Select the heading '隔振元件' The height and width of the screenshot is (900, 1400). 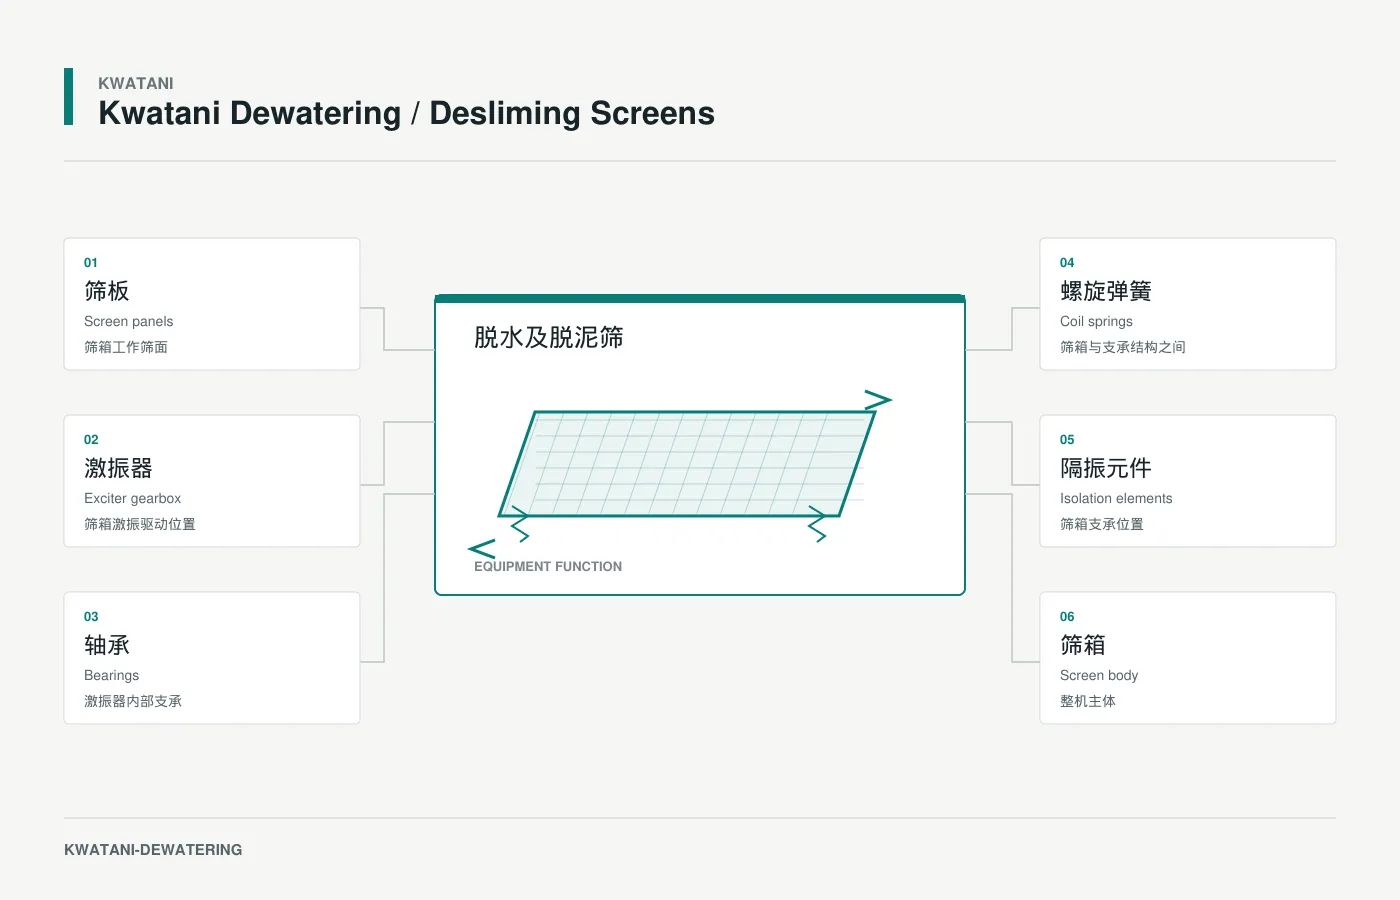[x=1106, y=468]
